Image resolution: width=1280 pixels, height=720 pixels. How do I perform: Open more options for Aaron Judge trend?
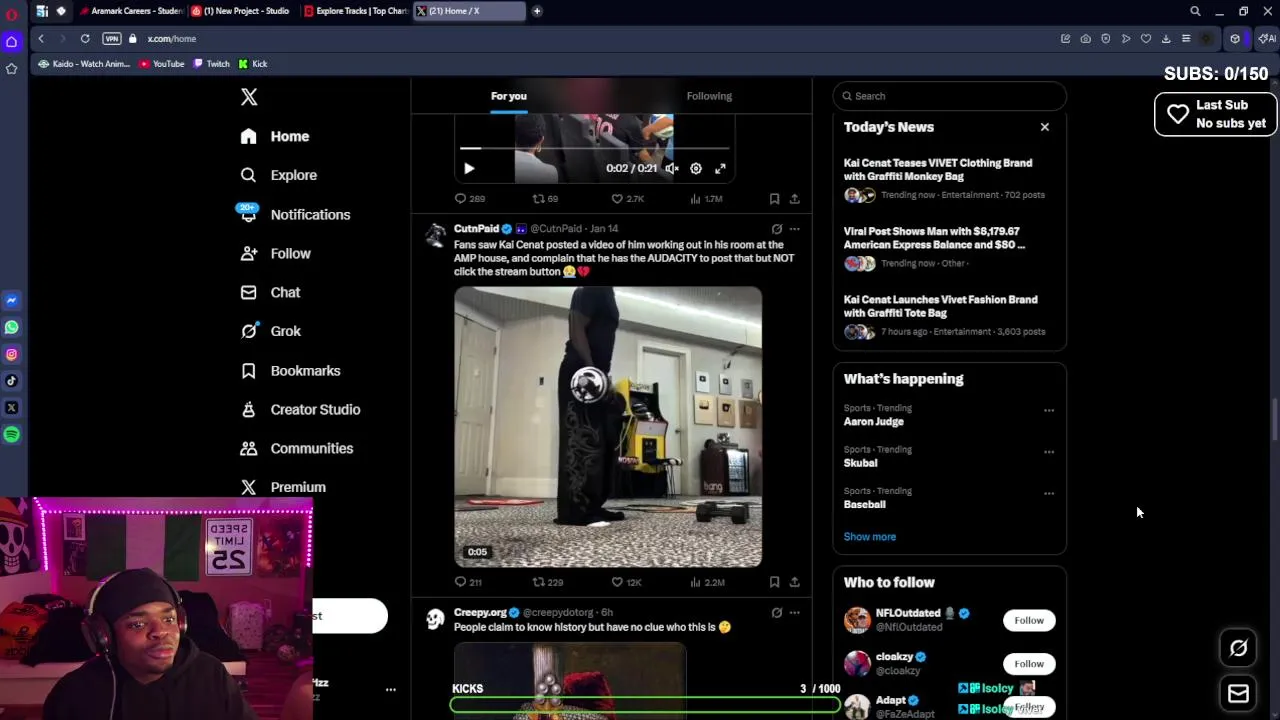(x=1049, y=410)
